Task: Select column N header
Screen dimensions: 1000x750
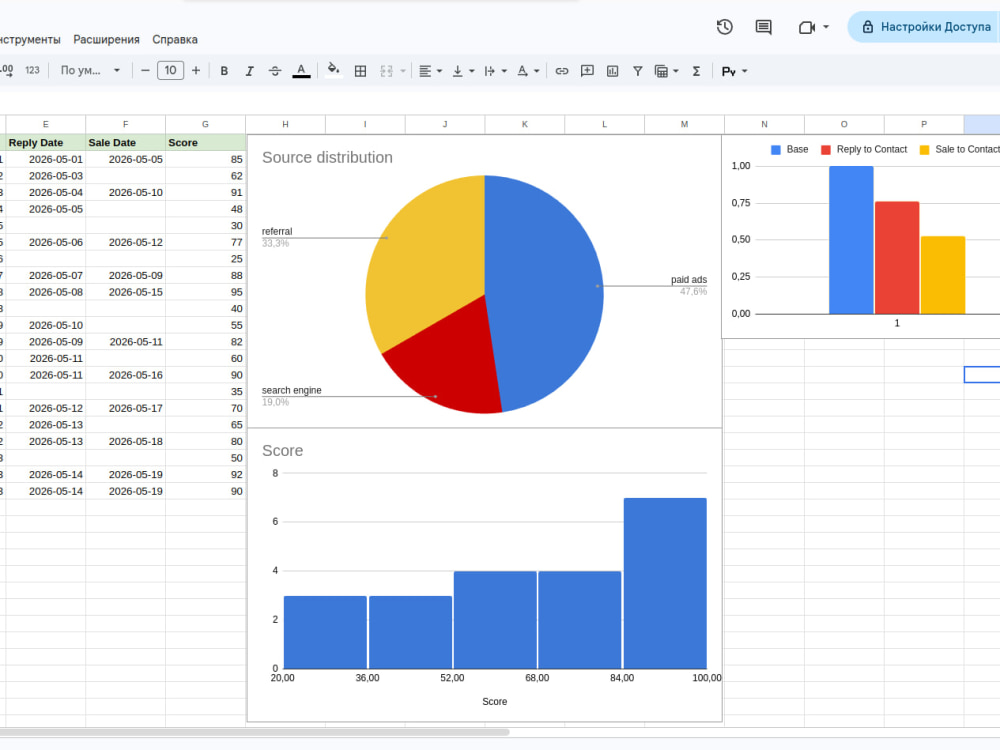Action: click(x=764, y=124)
